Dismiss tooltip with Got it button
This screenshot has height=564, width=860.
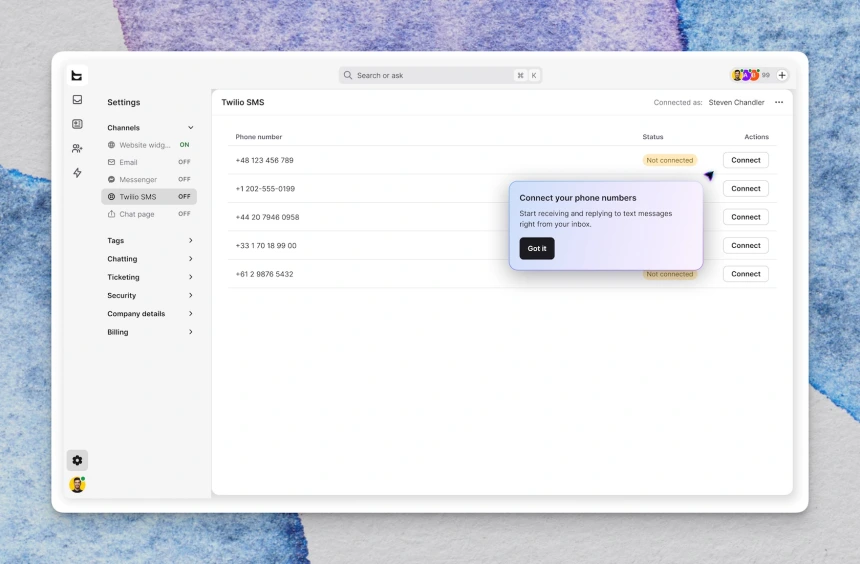point(537,249)
